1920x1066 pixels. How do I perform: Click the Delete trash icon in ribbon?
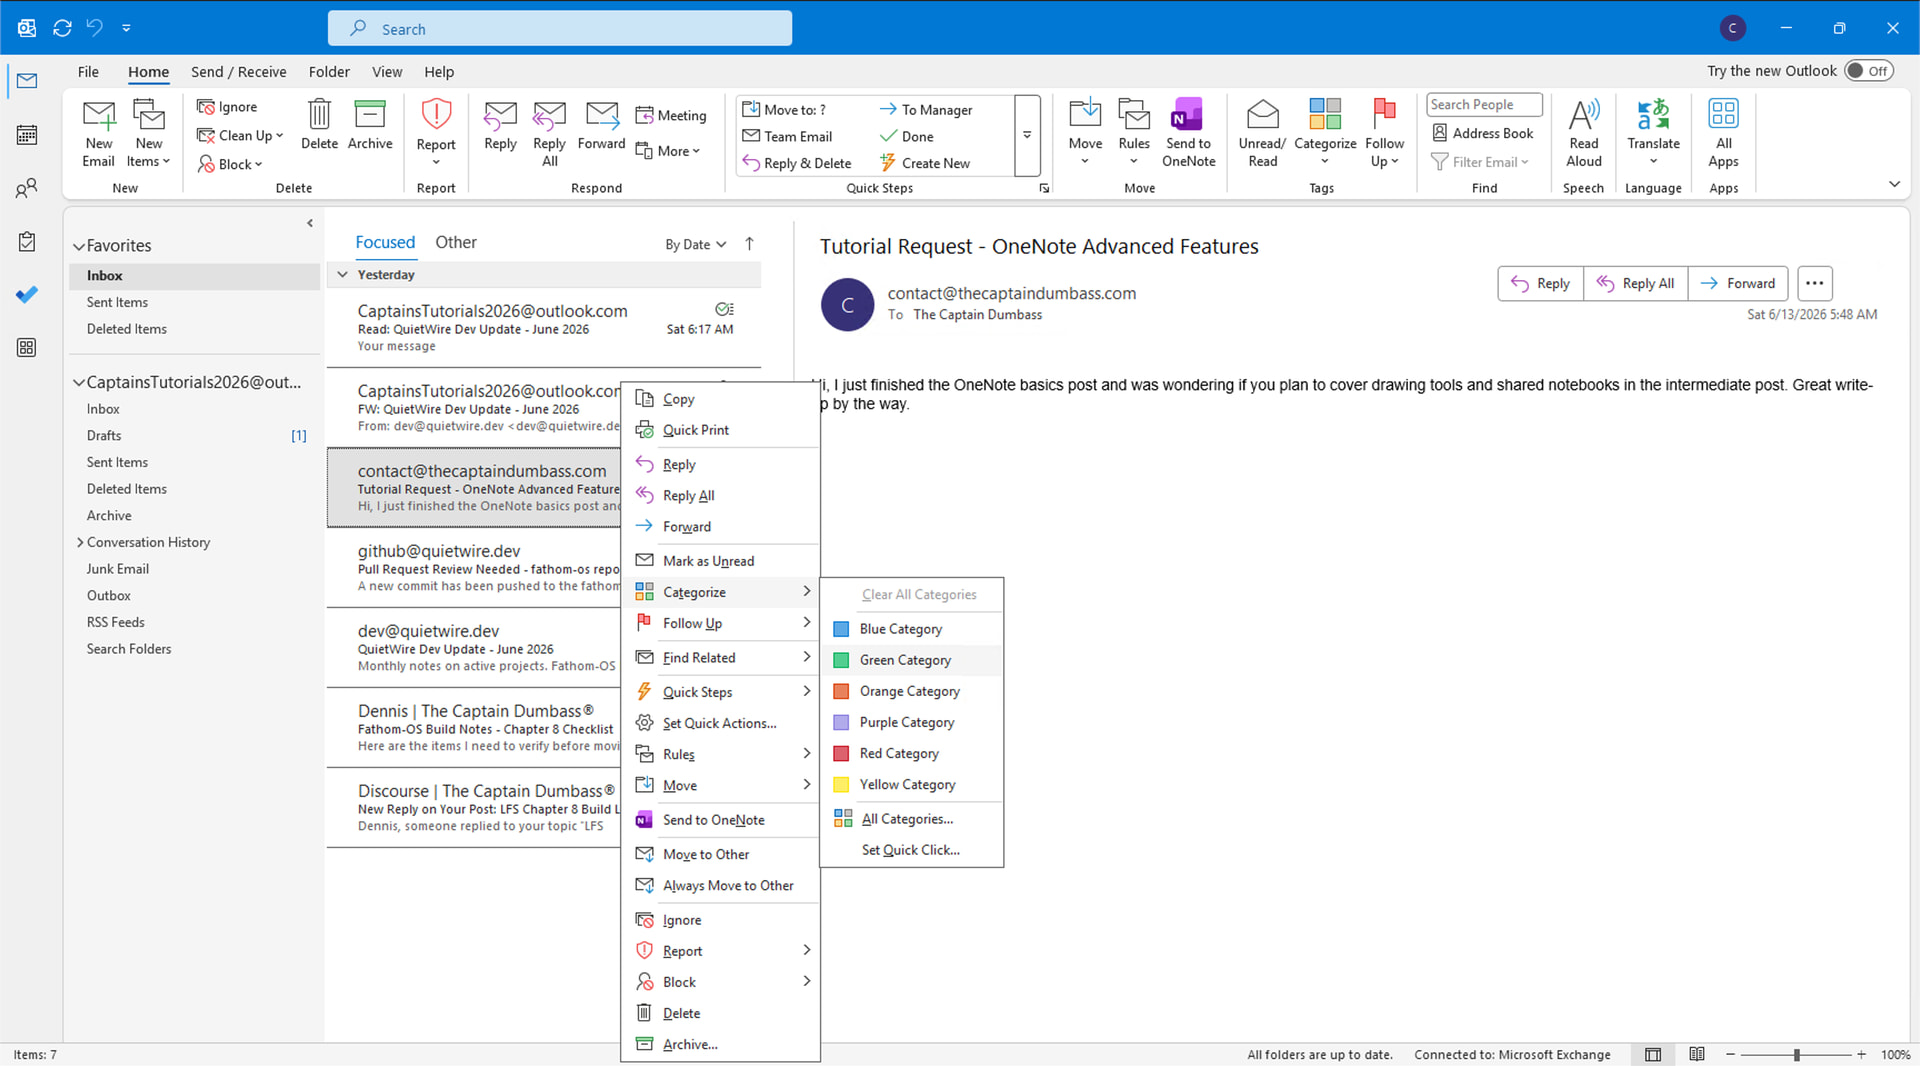(x=319, y=114)
